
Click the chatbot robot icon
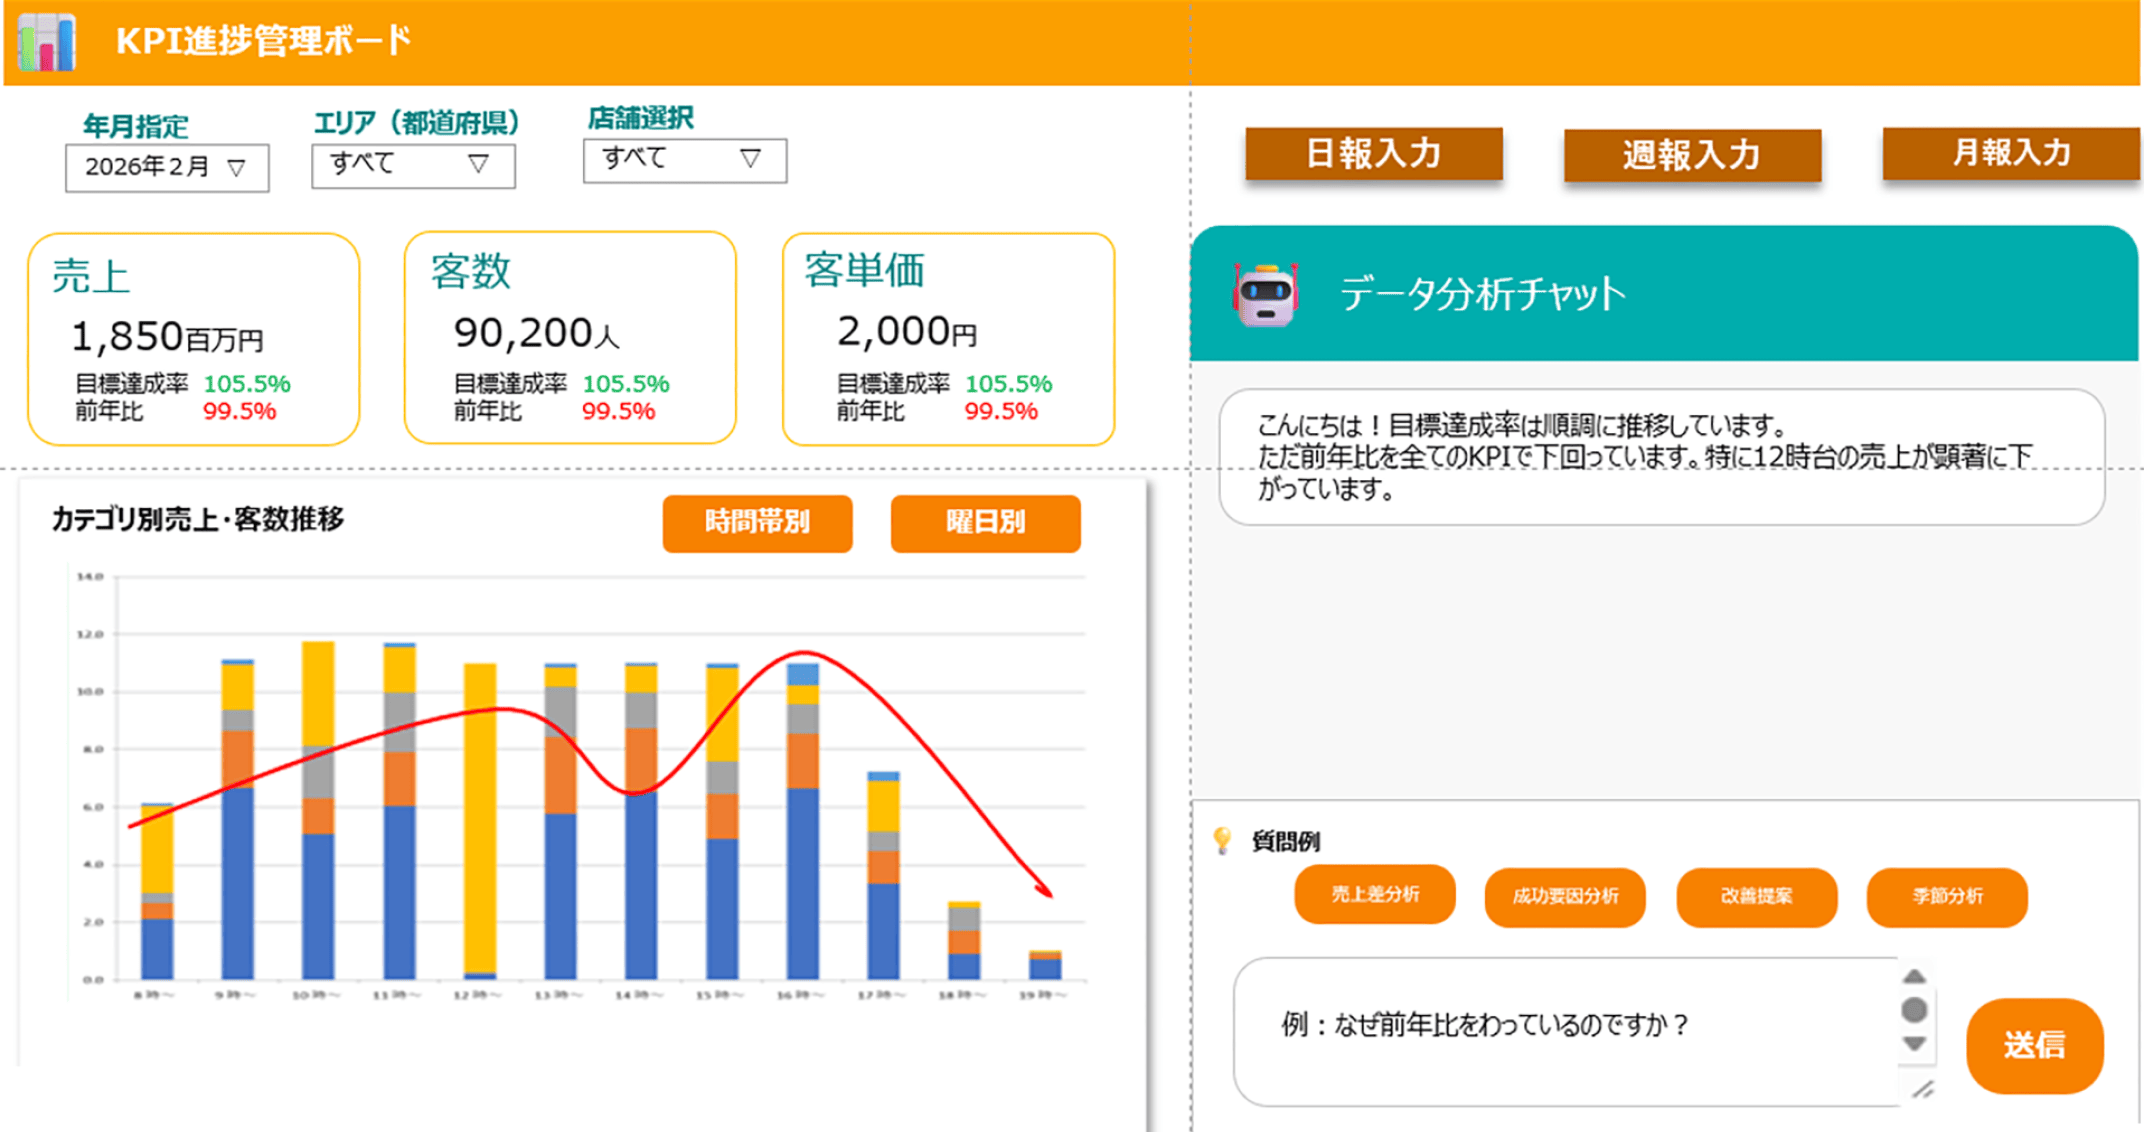click(x=1265, y=295)
